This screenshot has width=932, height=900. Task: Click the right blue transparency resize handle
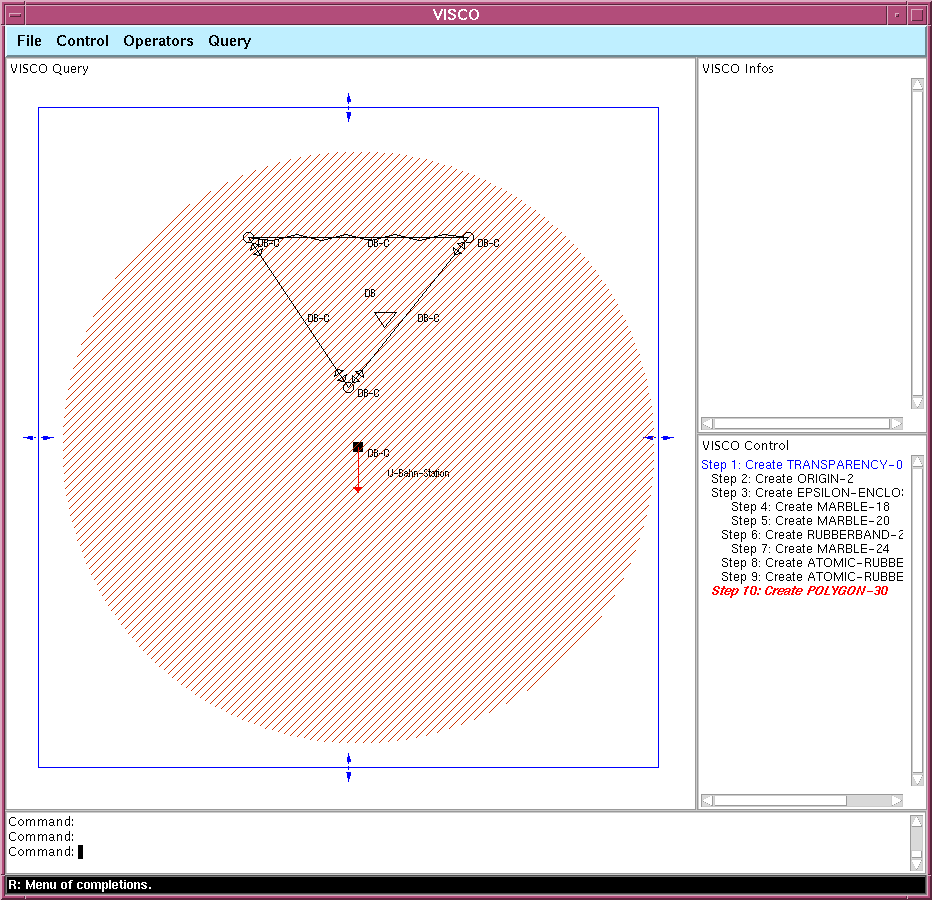[659, 438]
